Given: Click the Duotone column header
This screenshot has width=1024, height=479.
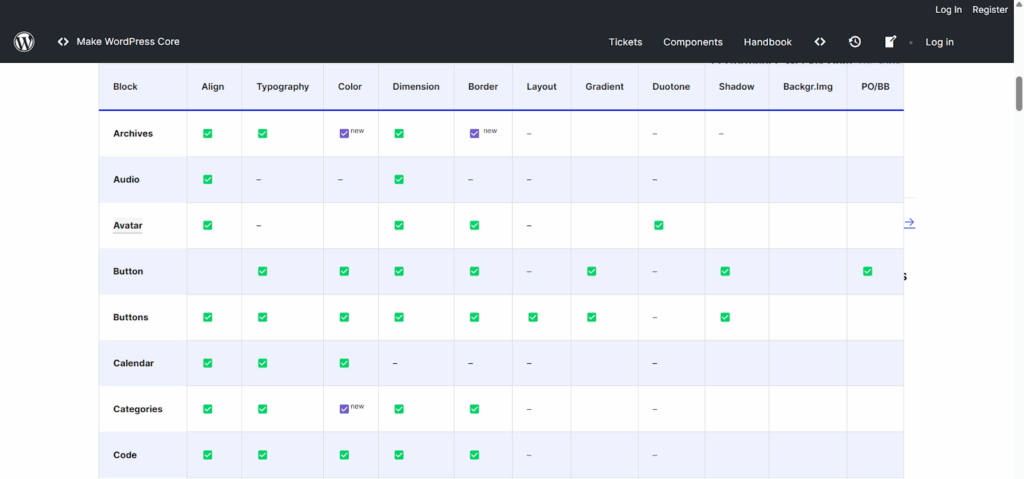Looking at the screenshot, I should [671, 86].
